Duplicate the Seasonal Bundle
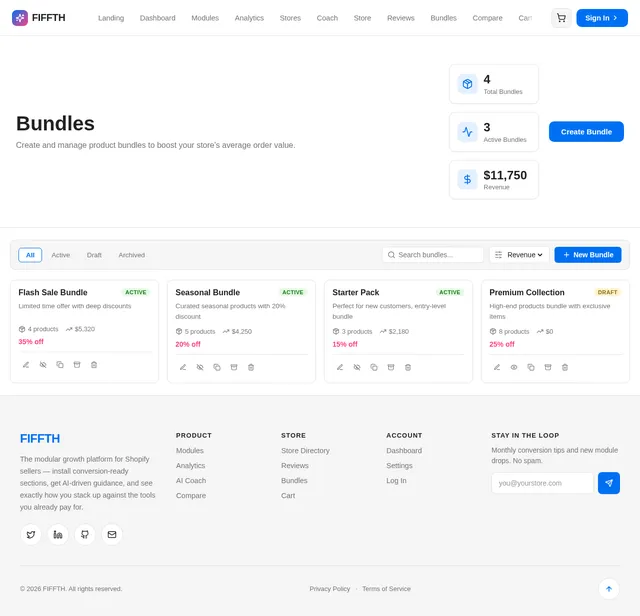Screen dimensions: 640x616 217,367
